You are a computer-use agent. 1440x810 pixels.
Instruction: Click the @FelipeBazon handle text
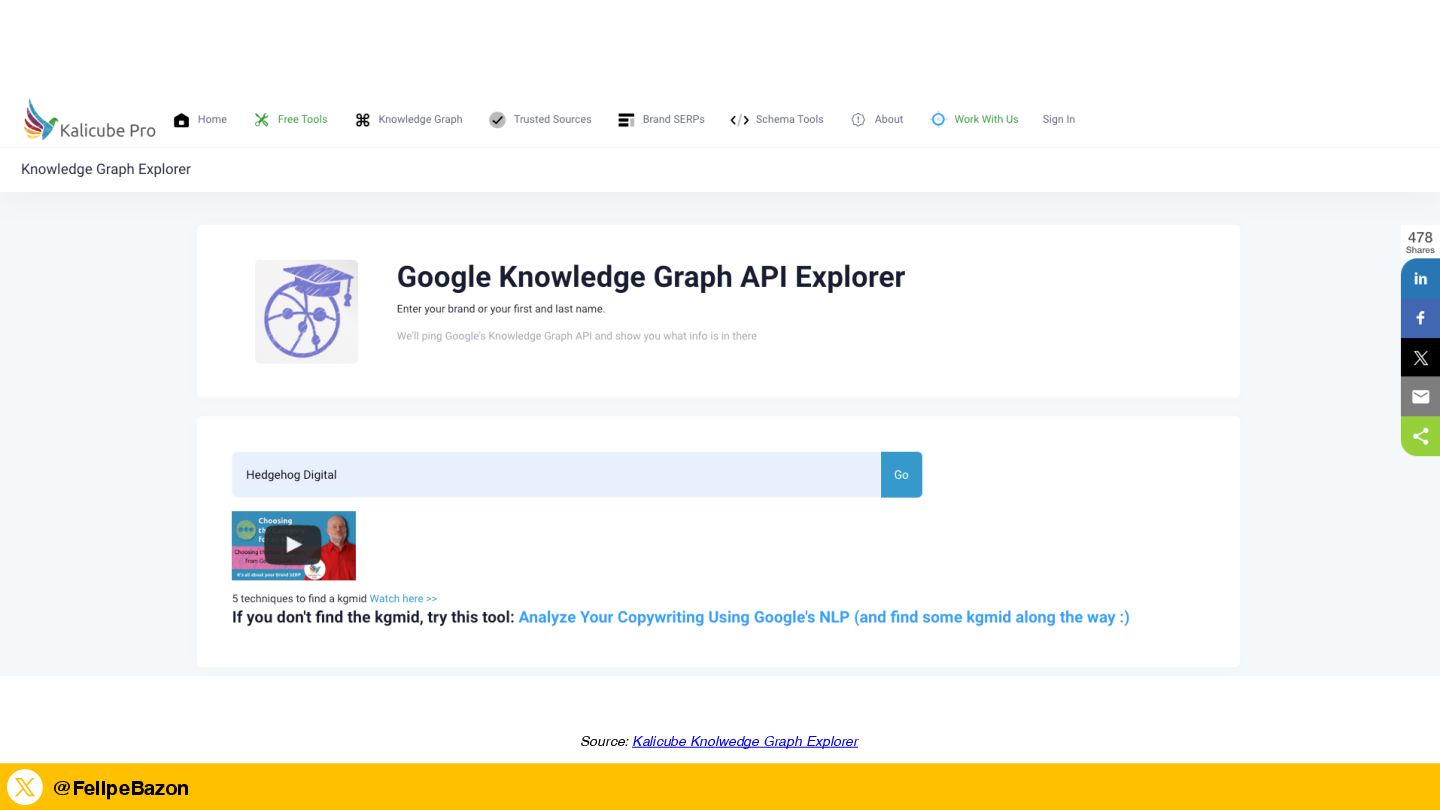click(121, 788)
